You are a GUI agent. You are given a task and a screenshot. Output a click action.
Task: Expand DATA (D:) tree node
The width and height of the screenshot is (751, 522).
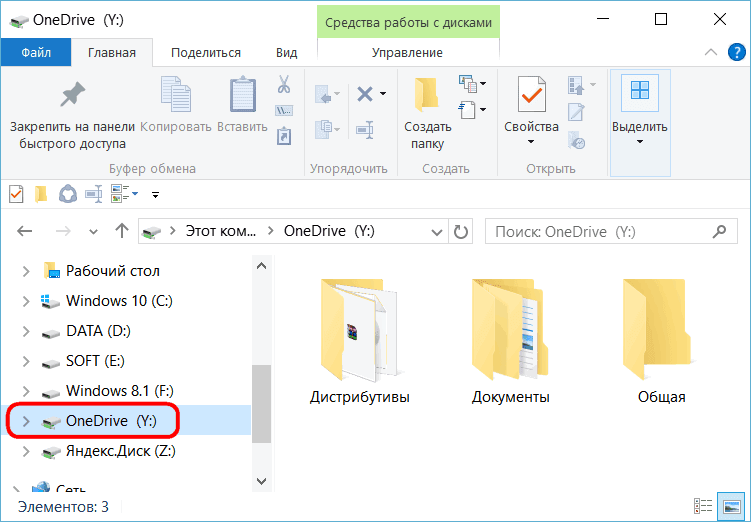26,331
